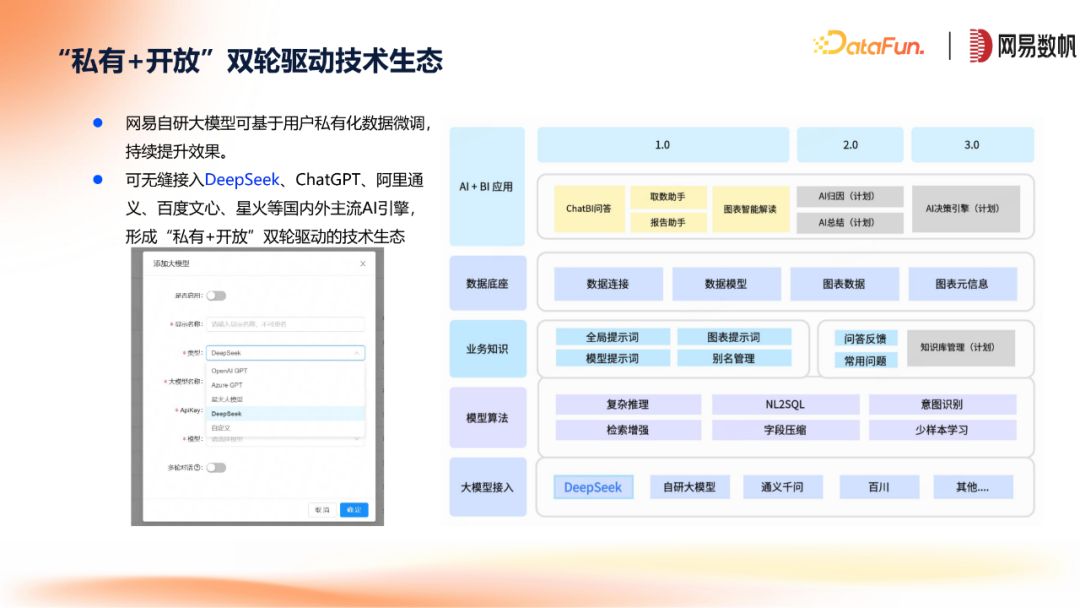Viewport: 1080px width, 608px height.
Task: Click the blue 确定 button
Action: [354, 510]
